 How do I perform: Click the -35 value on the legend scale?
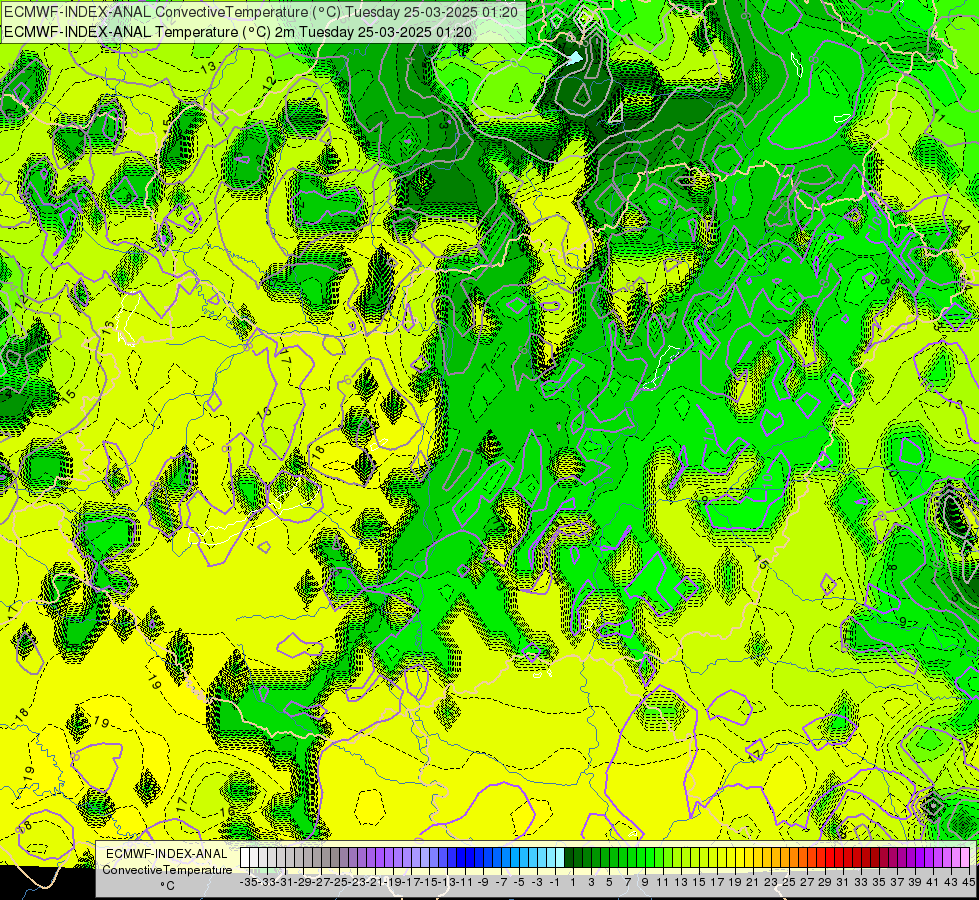249,882
